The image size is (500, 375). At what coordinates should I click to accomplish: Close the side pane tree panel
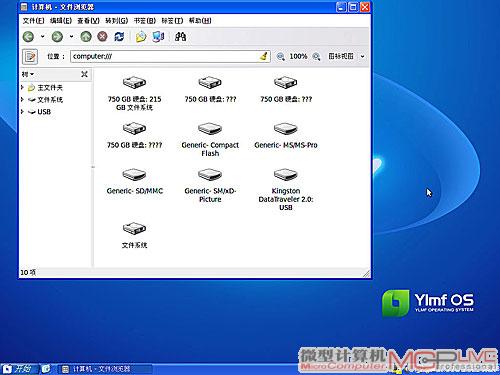pos(84,74)
